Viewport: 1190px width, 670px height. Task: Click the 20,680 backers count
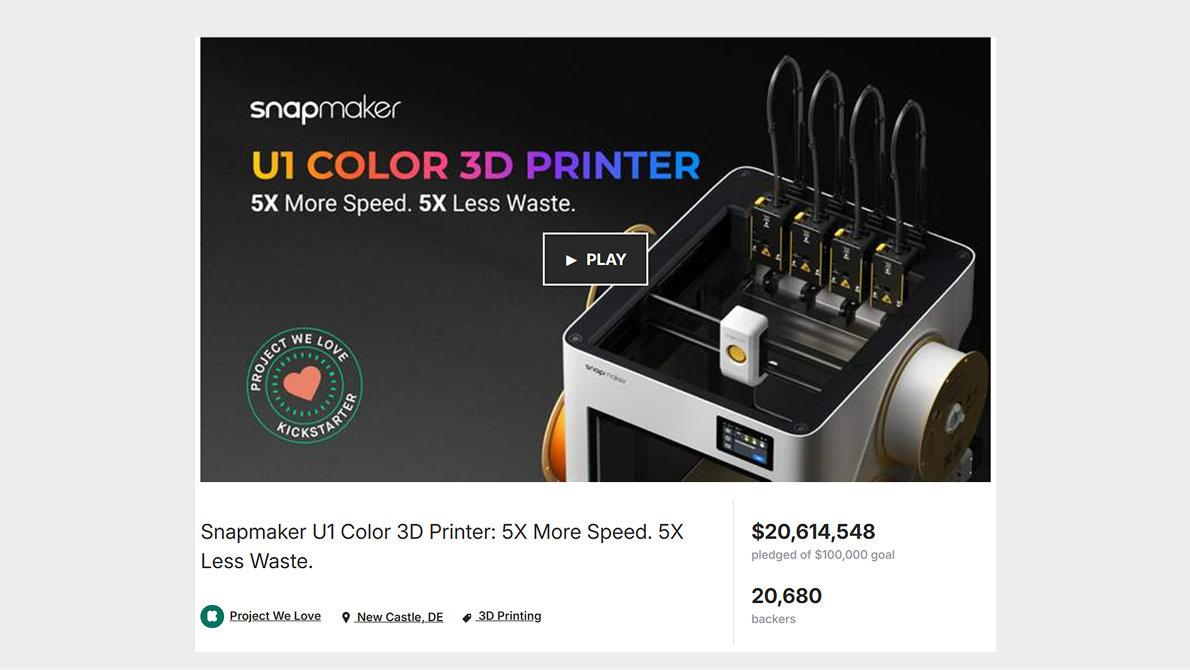click(x=786, y=596)
